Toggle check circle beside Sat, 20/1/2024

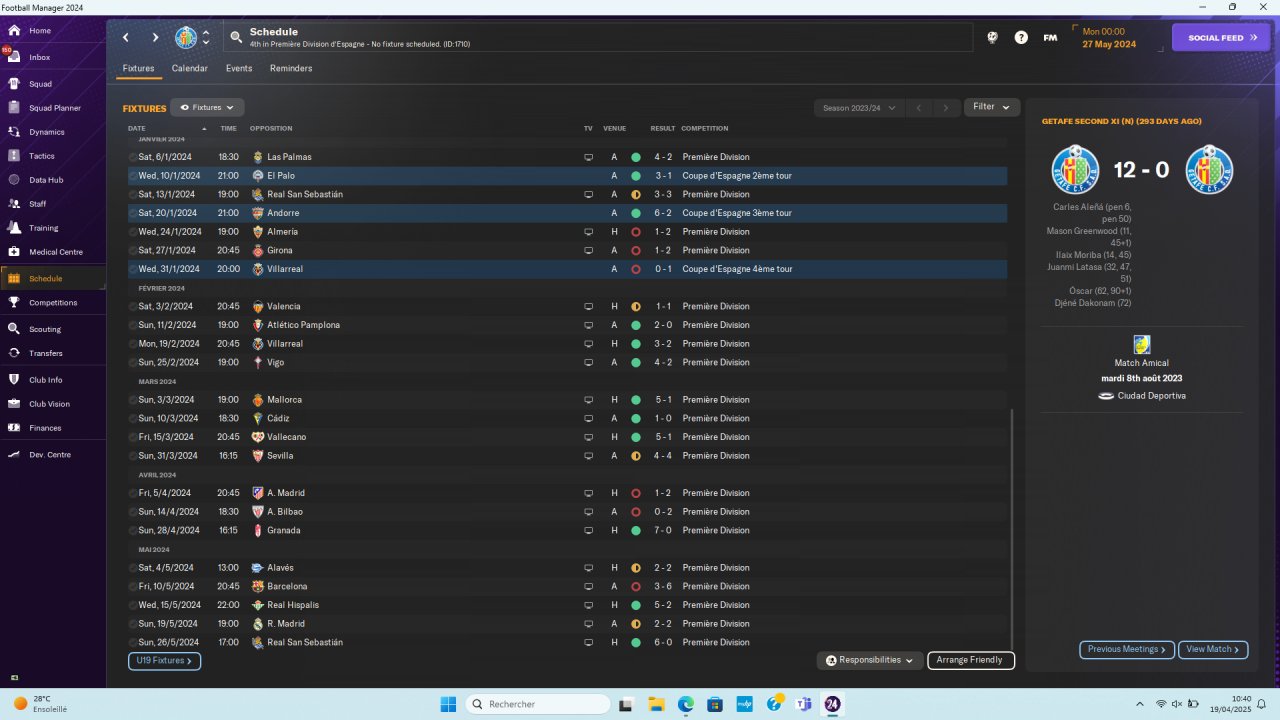click(133, 213)
